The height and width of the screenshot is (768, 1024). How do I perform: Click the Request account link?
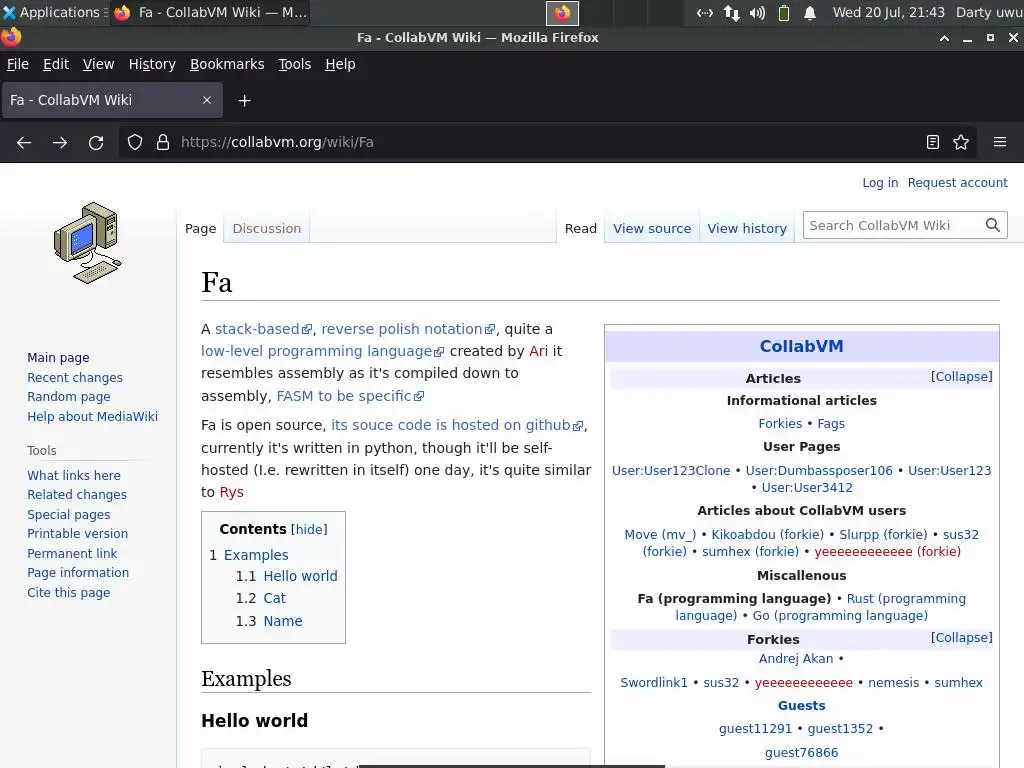957,183
